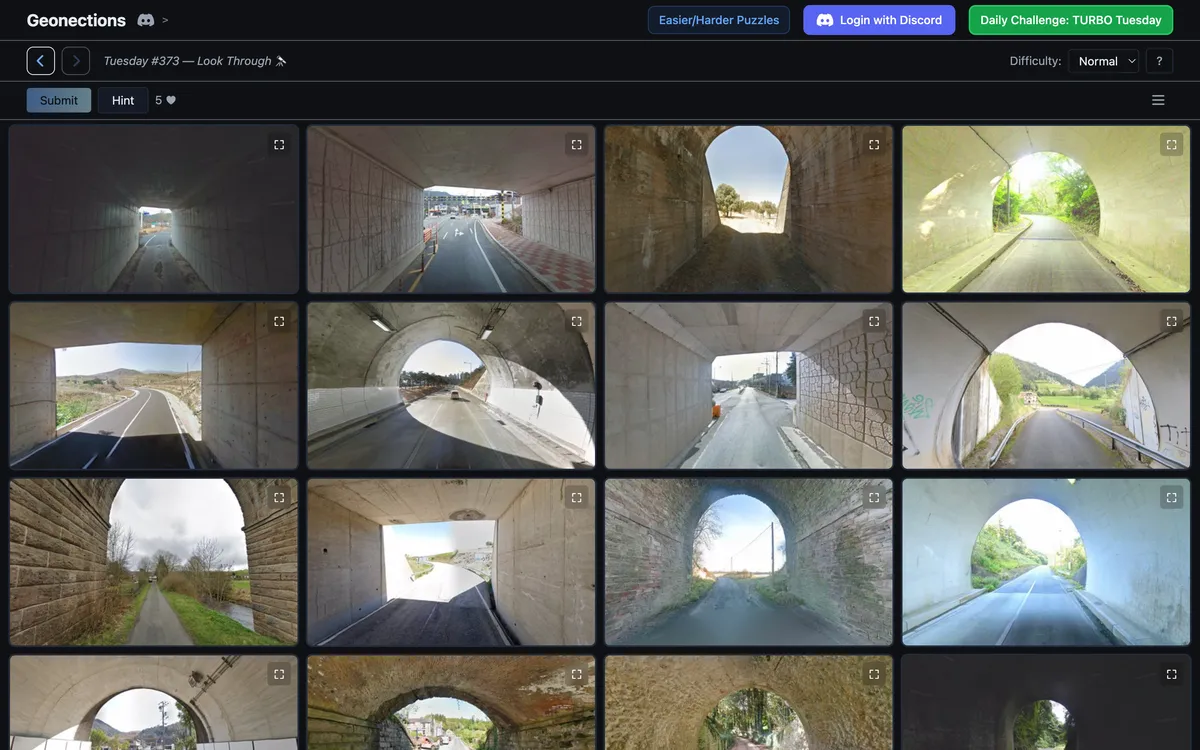Click the Geonections logo

click(x=76, y=20)
